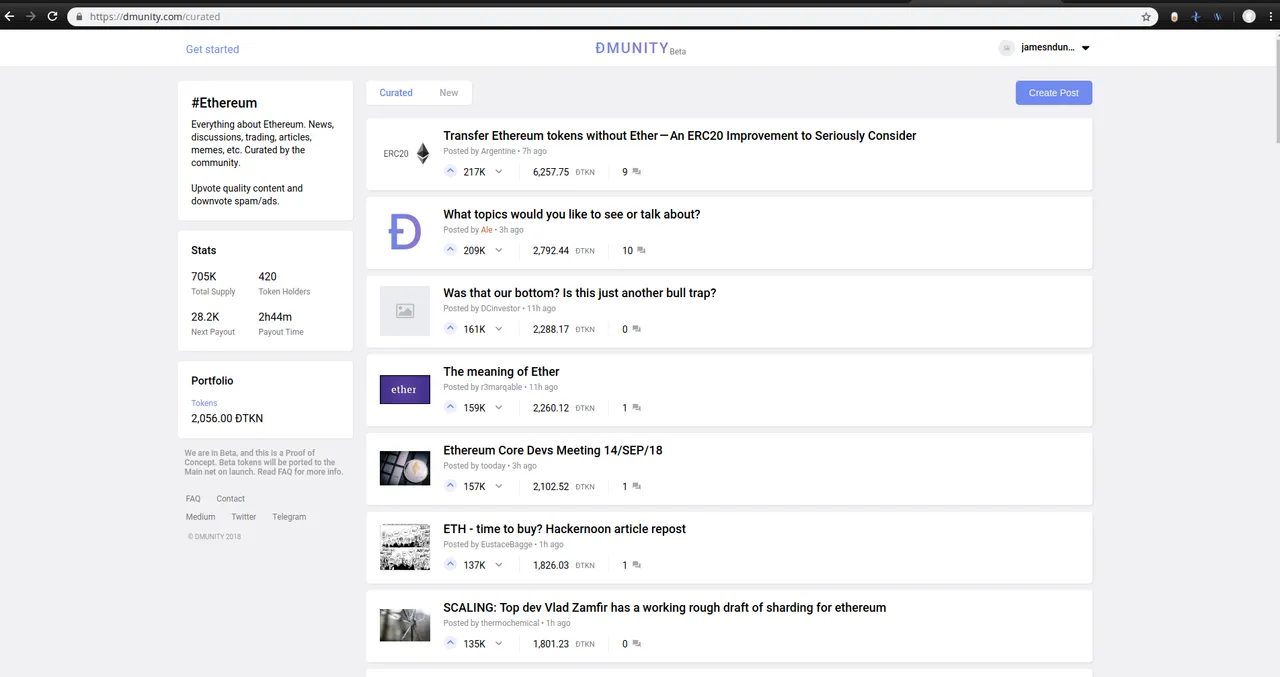Image resolution: width=1280 pixels, height=677 pixels.
Task: Open author thermochemical's profile
Action: coord(510,623)
